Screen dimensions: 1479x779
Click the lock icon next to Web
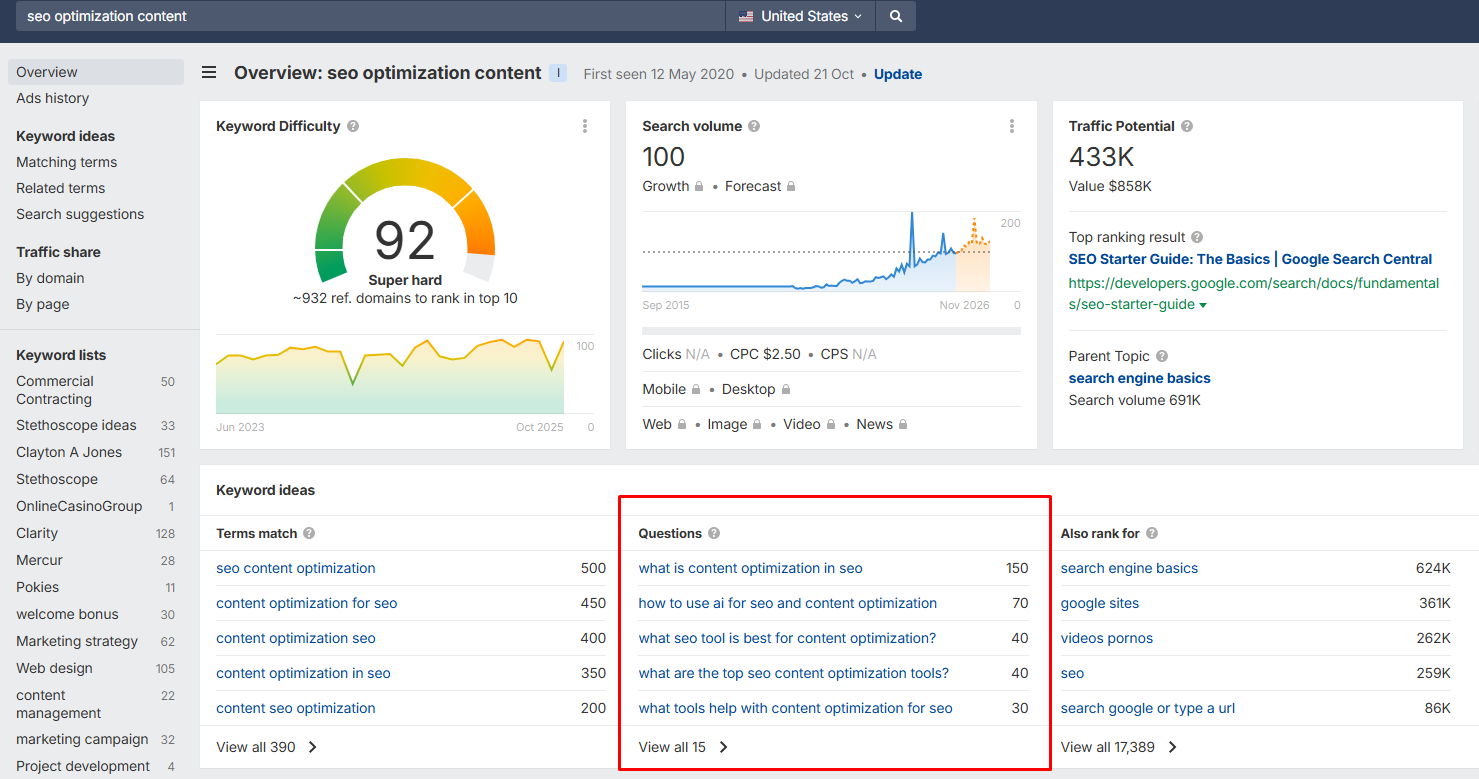coord(682,424)
